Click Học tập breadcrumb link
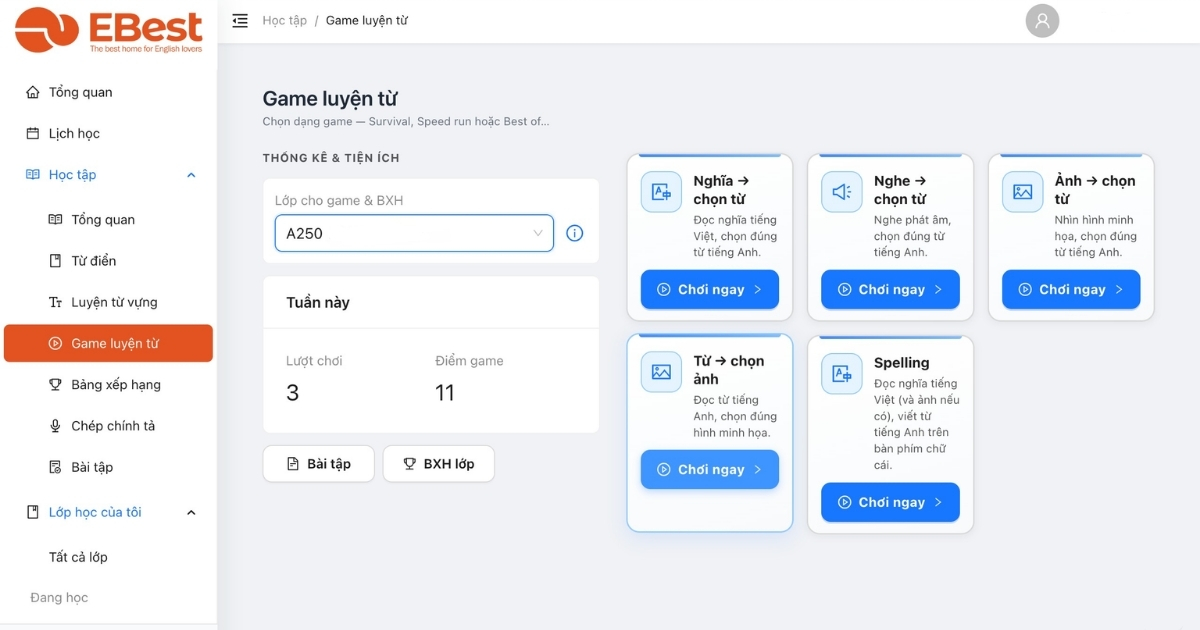 [285, 20]
